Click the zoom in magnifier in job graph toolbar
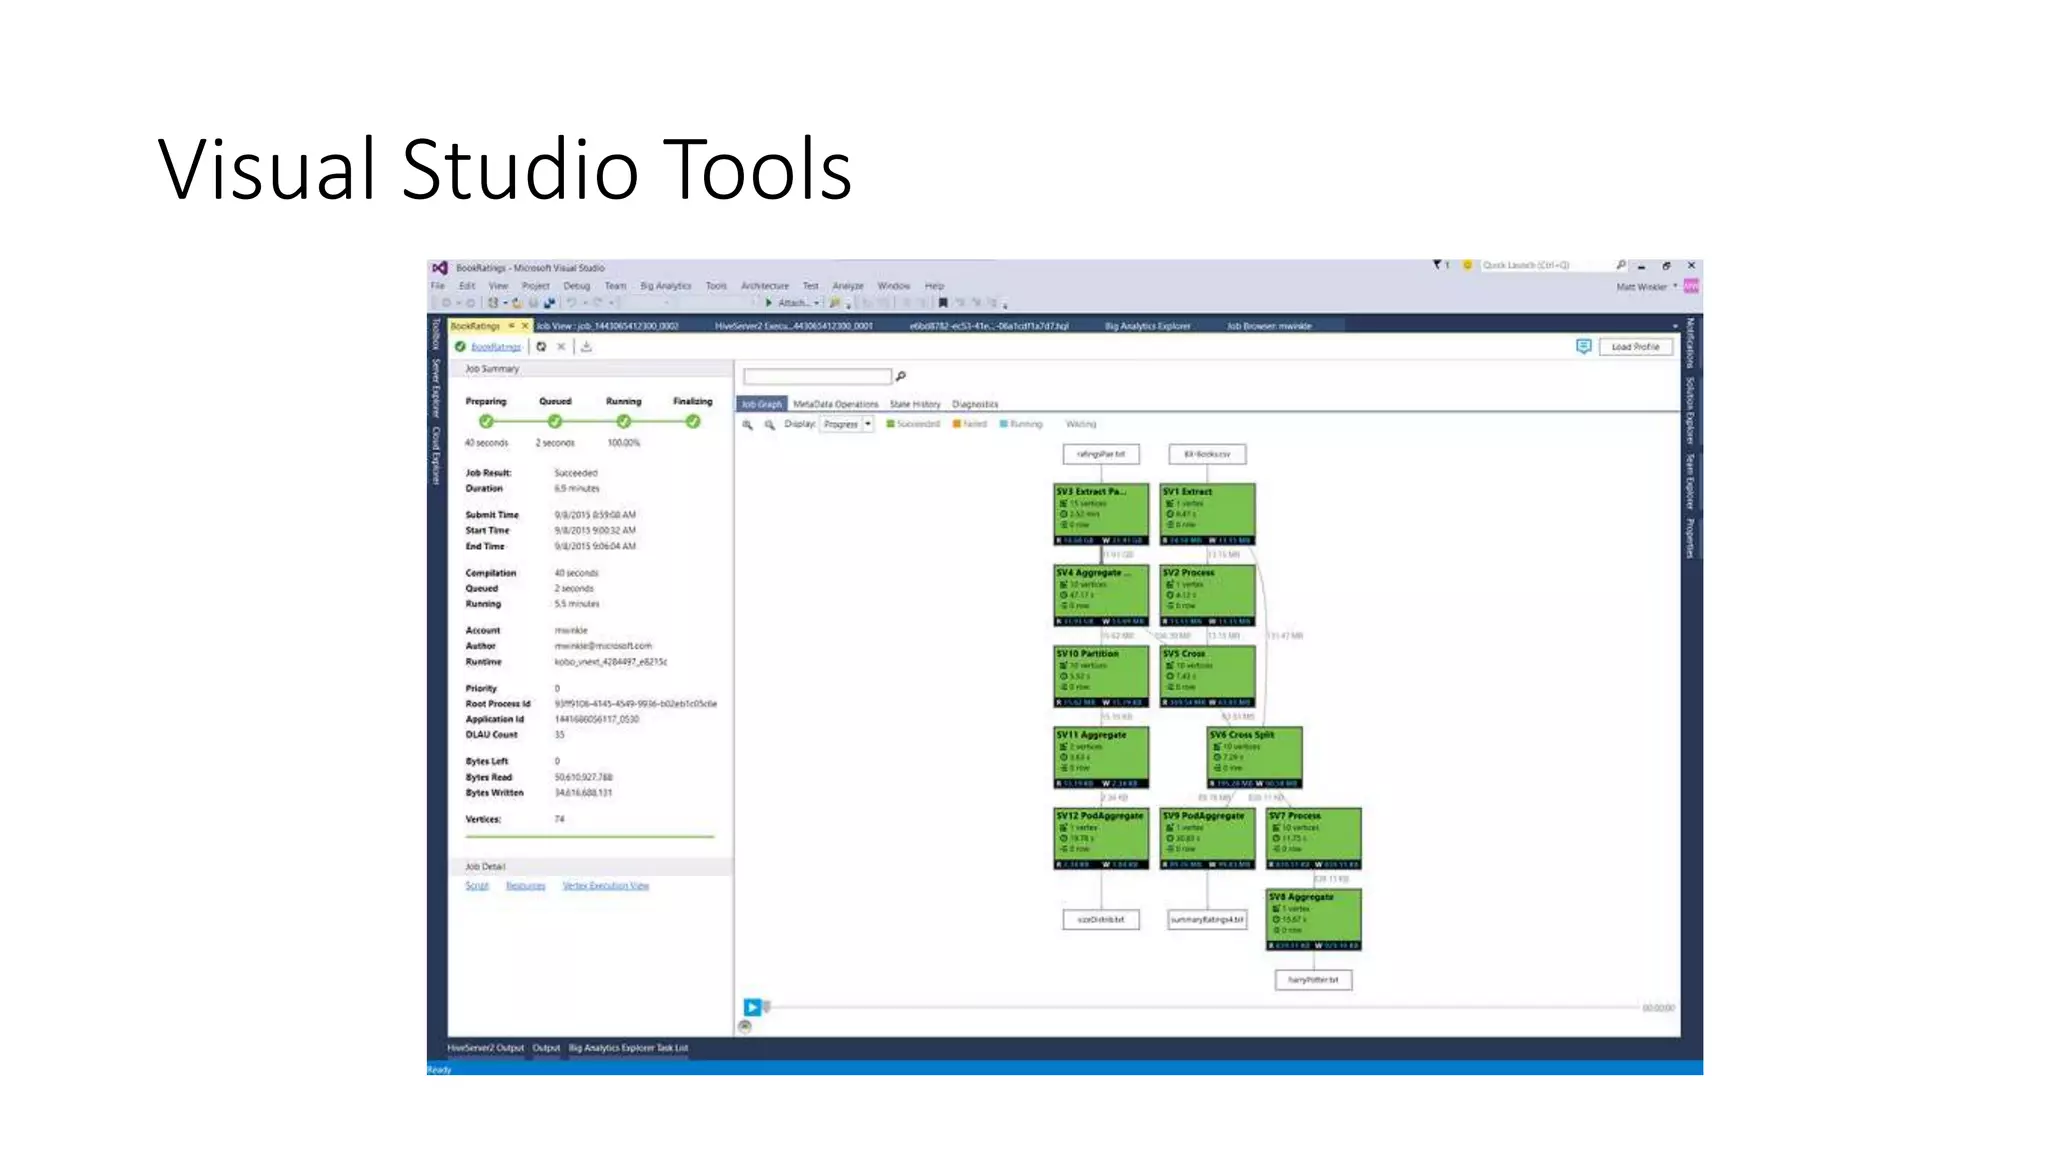 [747, 424]
